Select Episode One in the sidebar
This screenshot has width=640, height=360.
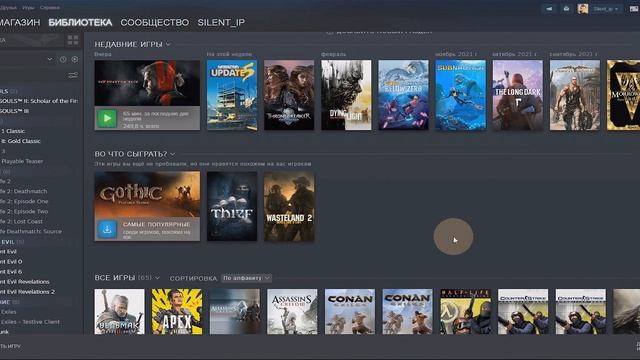tap(24, 202)
